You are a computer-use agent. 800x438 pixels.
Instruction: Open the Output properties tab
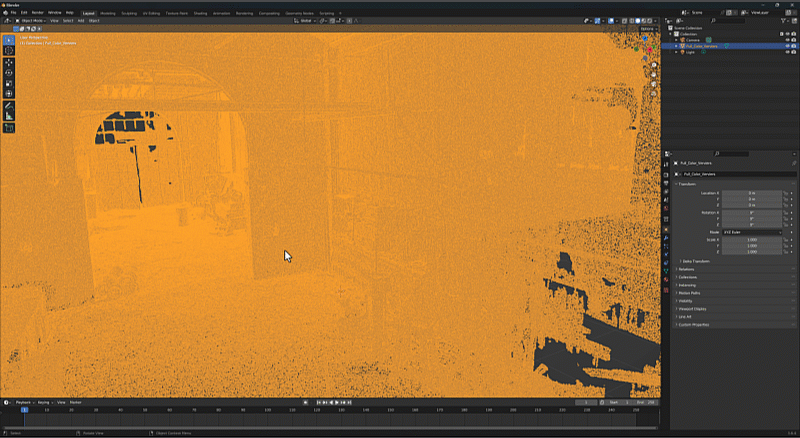[x=666, y=183]
